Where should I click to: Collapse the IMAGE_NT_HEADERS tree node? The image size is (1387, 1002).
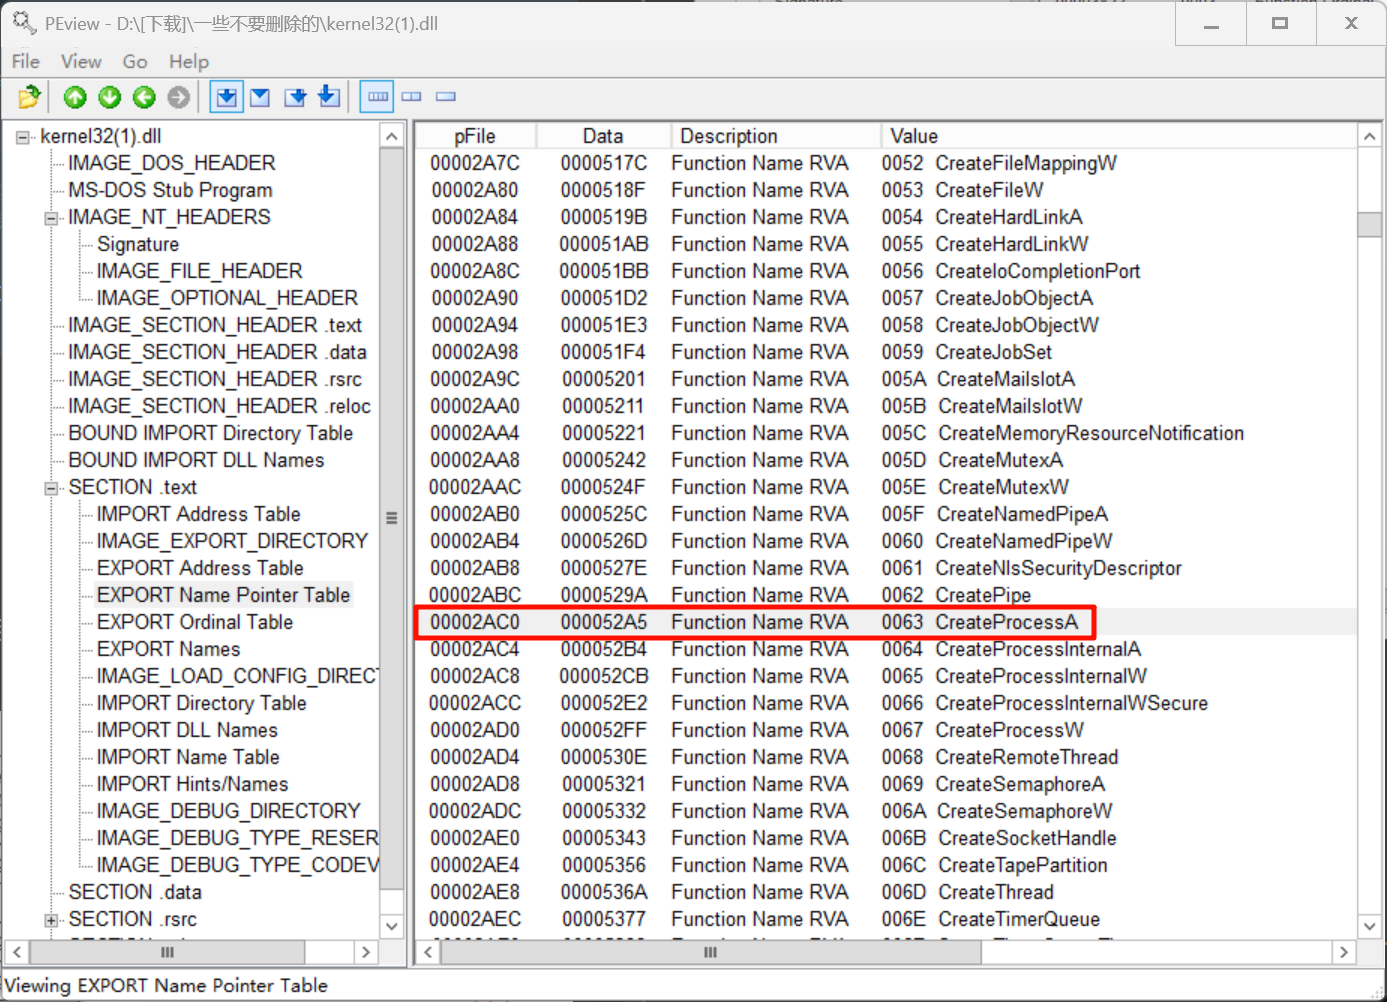point(51,218)
